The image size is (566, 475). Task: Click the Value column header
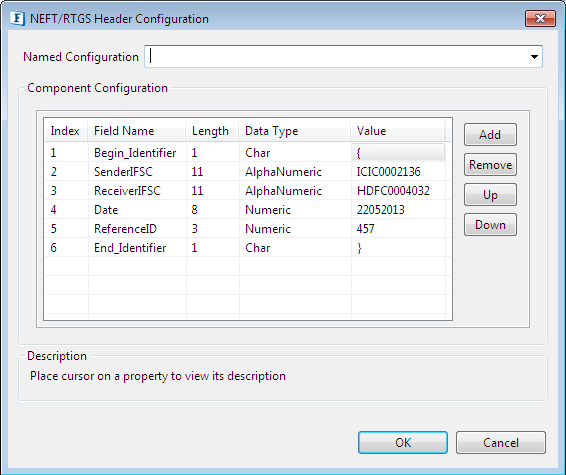click(398, 131)
